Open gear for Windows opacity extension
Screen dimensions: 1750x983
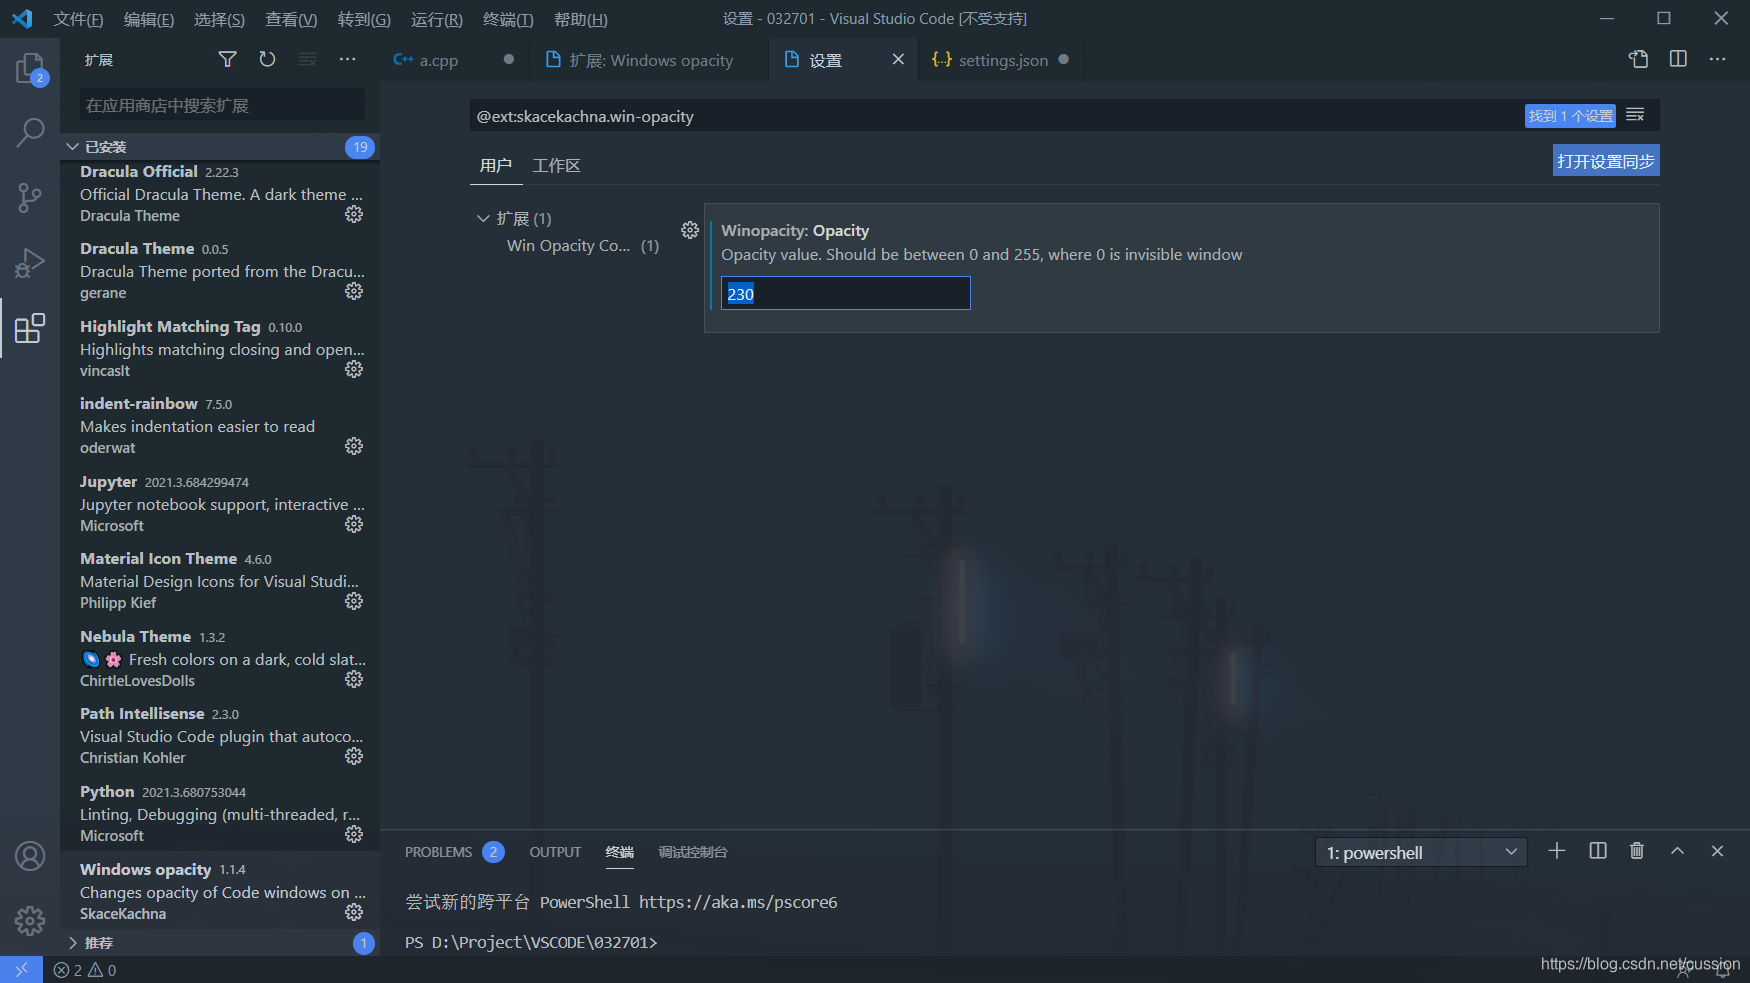coord(354,912)
